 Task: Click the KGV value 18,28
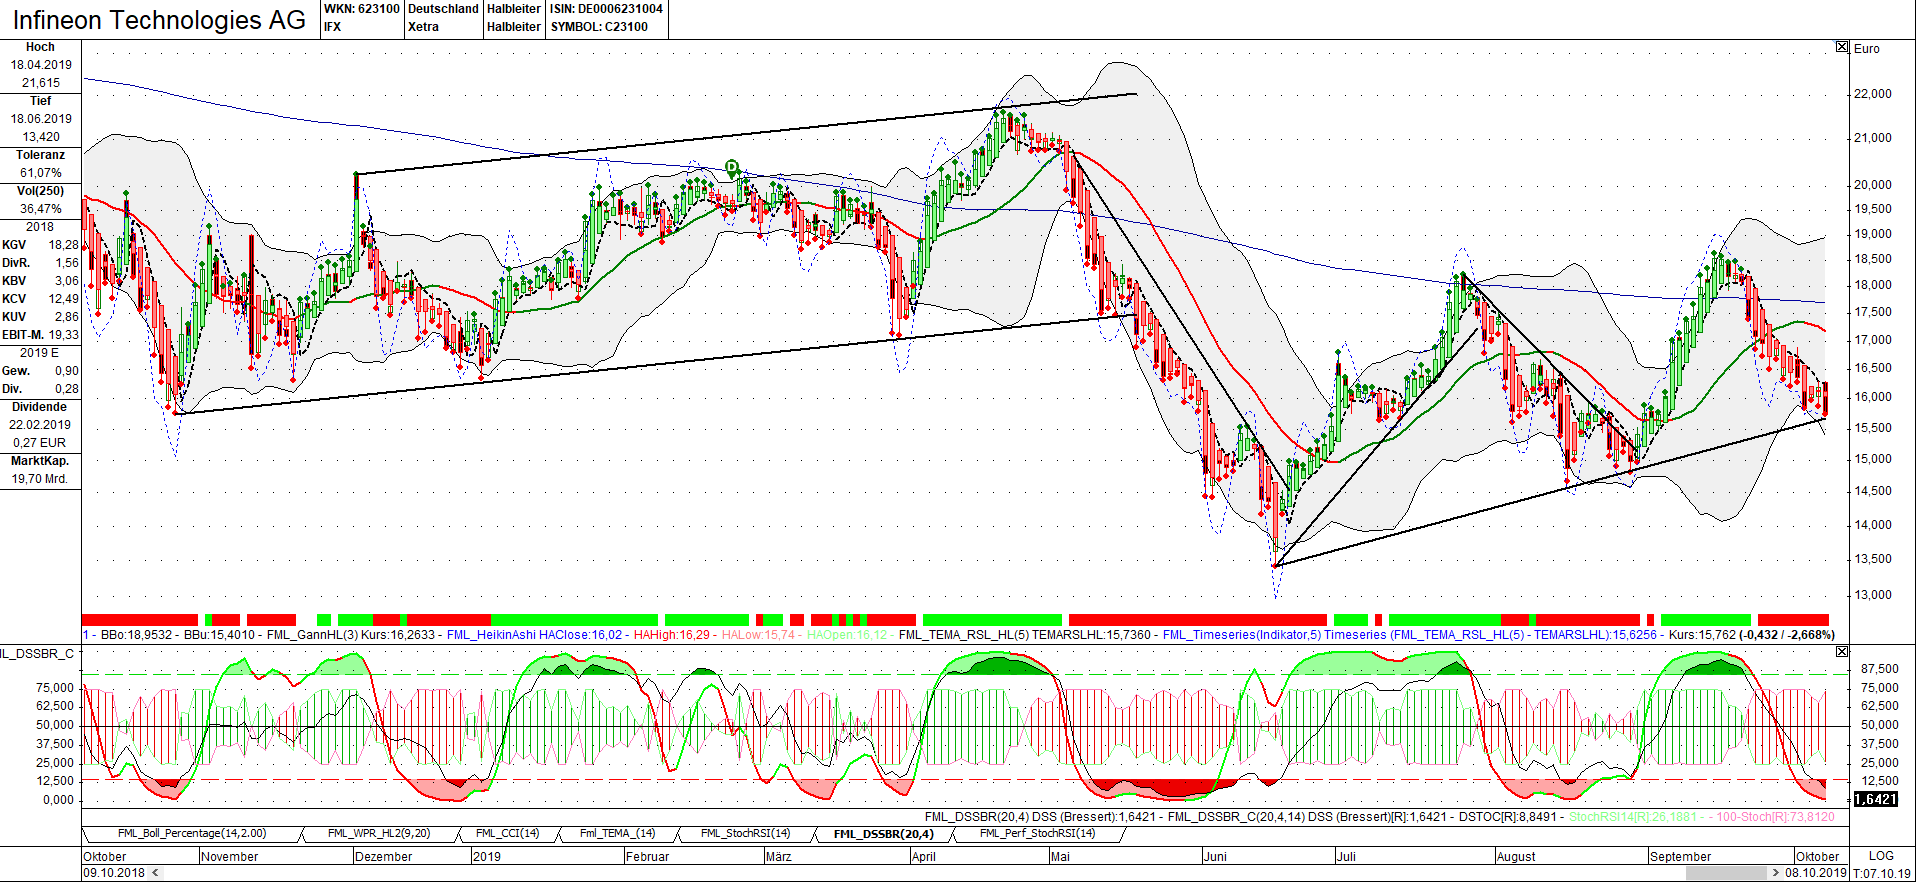[x=63, y=245]
